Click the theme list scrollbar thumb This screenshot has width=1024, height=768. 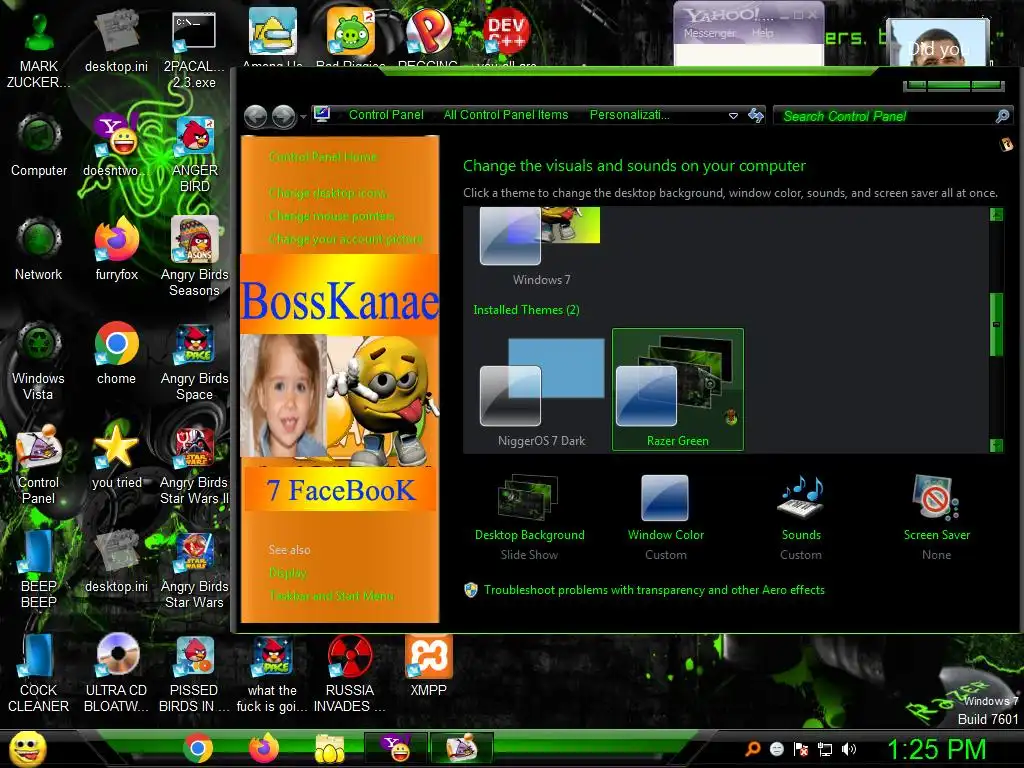pos(997,324)
